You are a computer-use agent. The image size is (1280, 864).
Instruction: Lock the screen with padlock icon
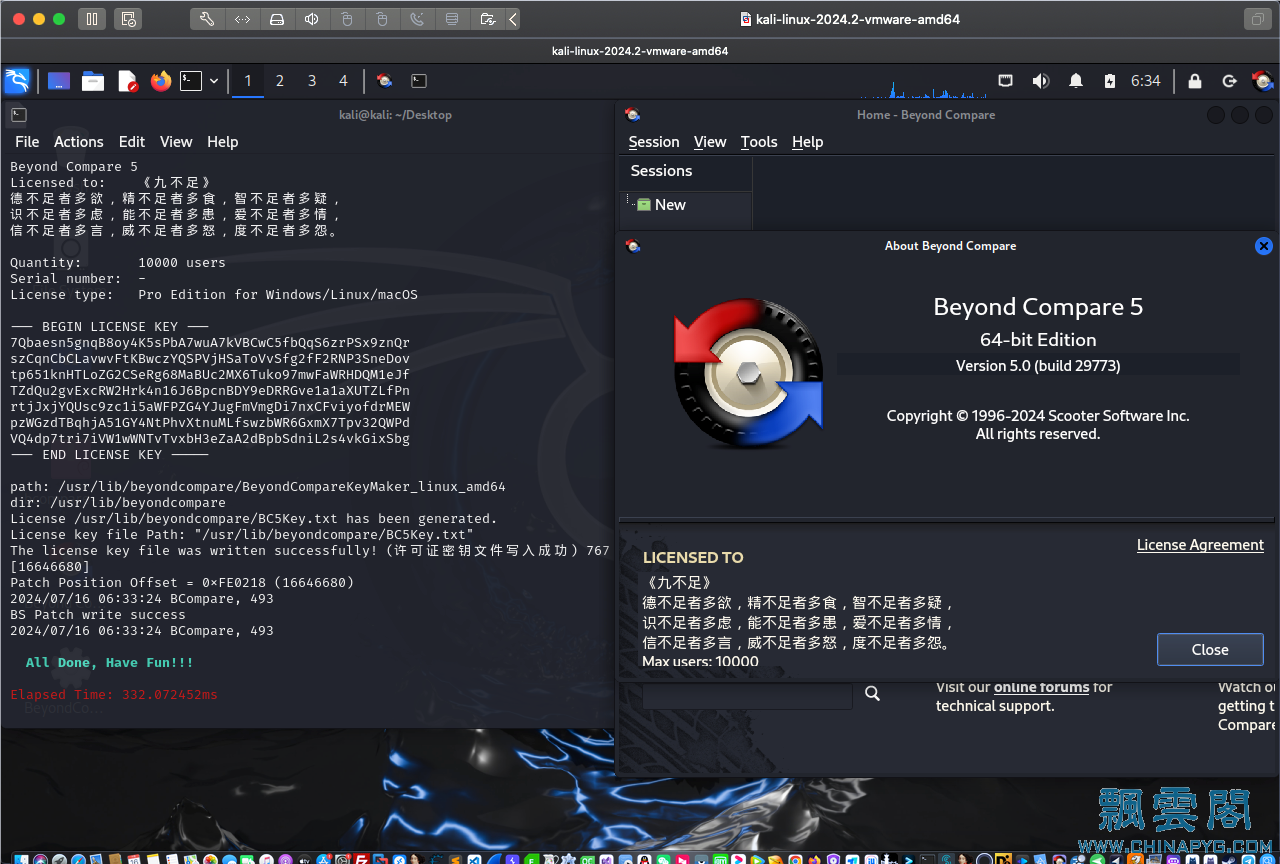coord(1194,81)
